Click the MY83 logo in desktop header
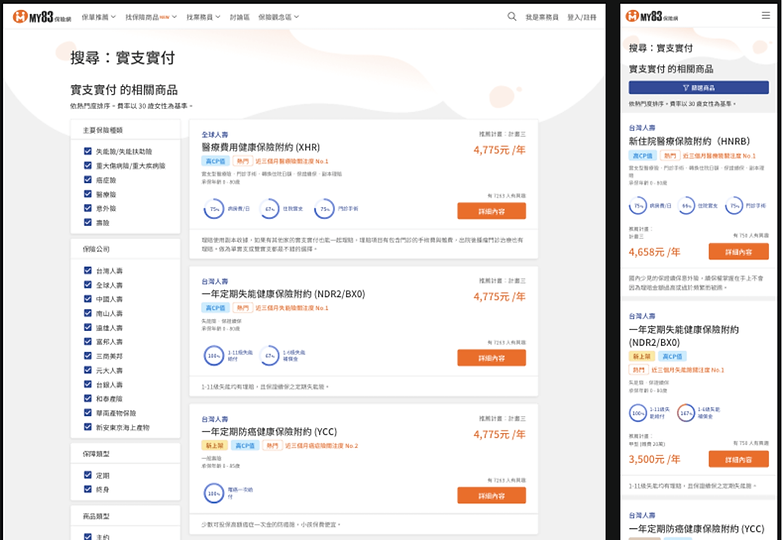This screenshot has width=782, height=540. (x=42, y=16)
